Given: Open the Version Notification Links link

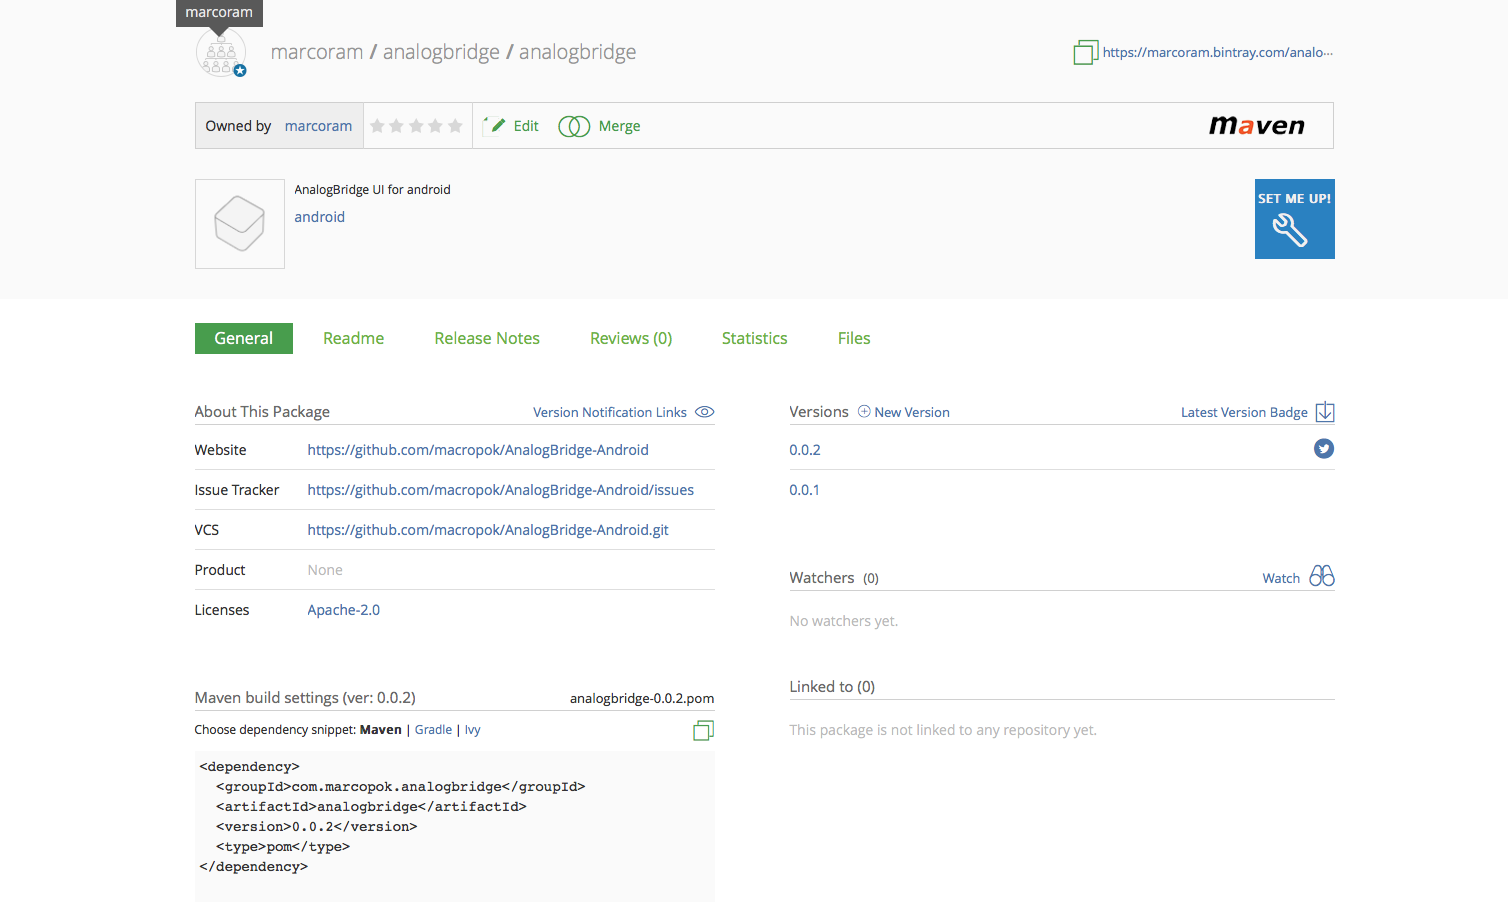Looking at the screenshot, I should click(x=610, y=412).
